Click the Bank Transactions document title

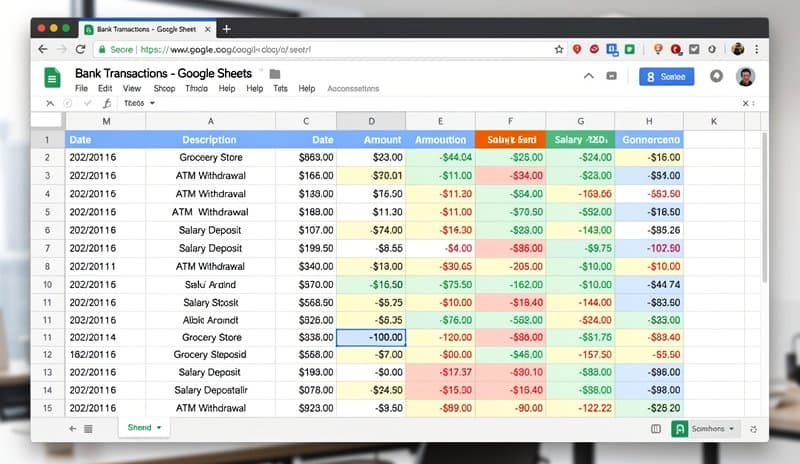pyautogui.click(x=163, y=74)
